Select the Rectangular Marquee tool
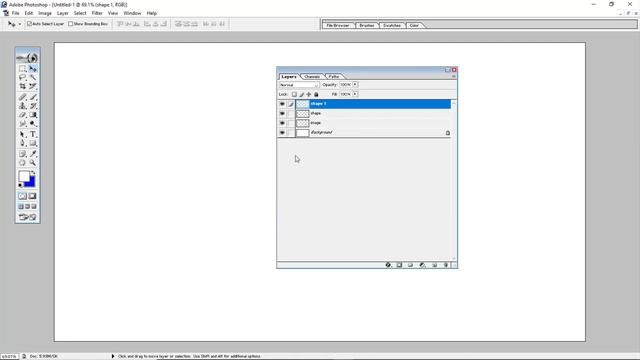The height and width of the screenshot is (360, 640). (x=22, y=69)
